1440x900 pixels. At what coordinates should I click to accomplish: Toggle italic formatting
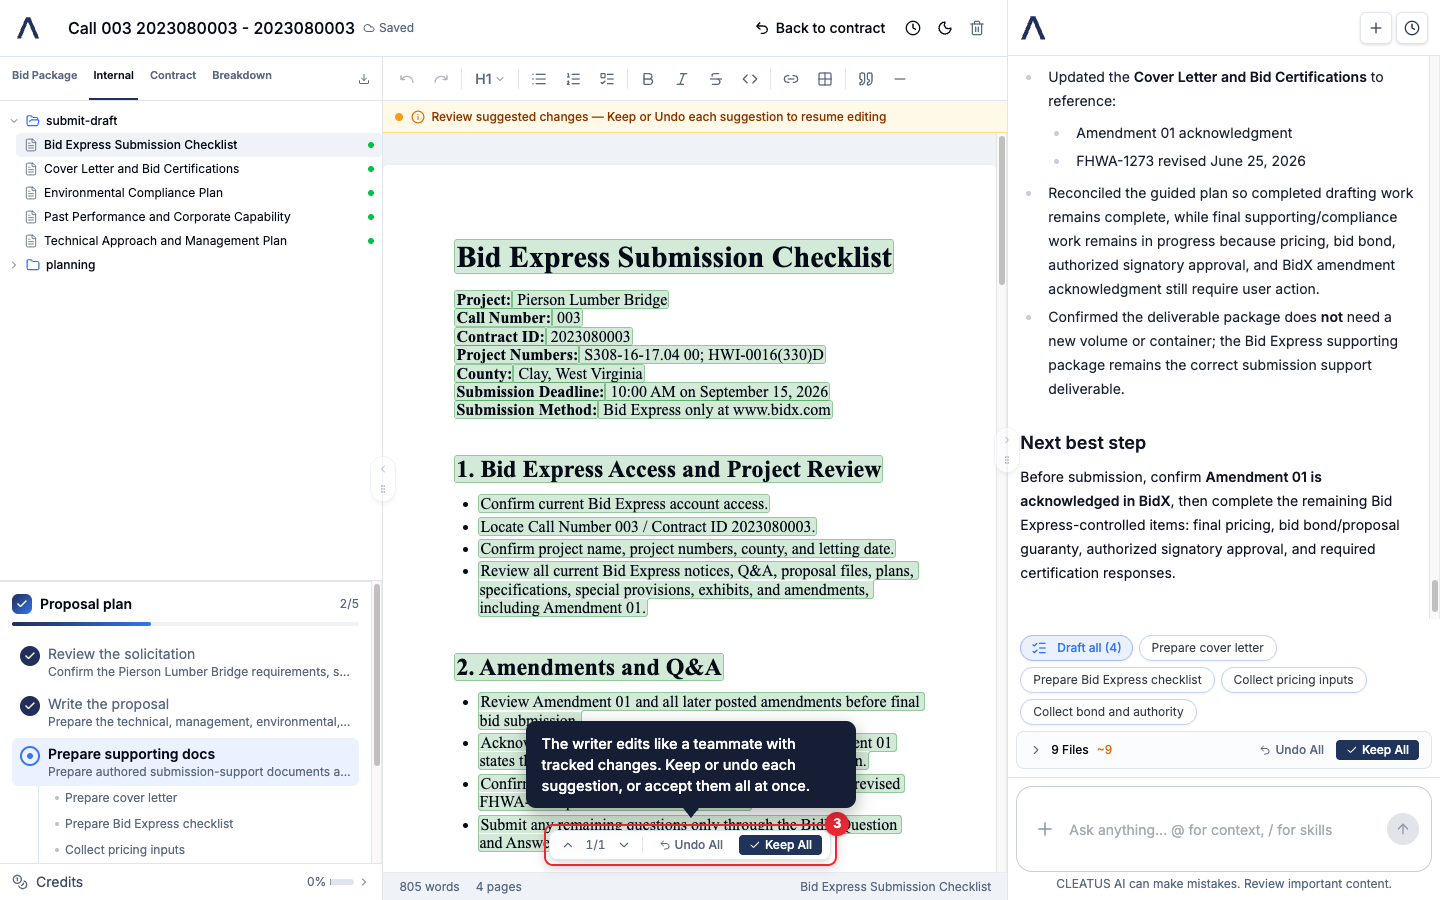coord(682,79)
